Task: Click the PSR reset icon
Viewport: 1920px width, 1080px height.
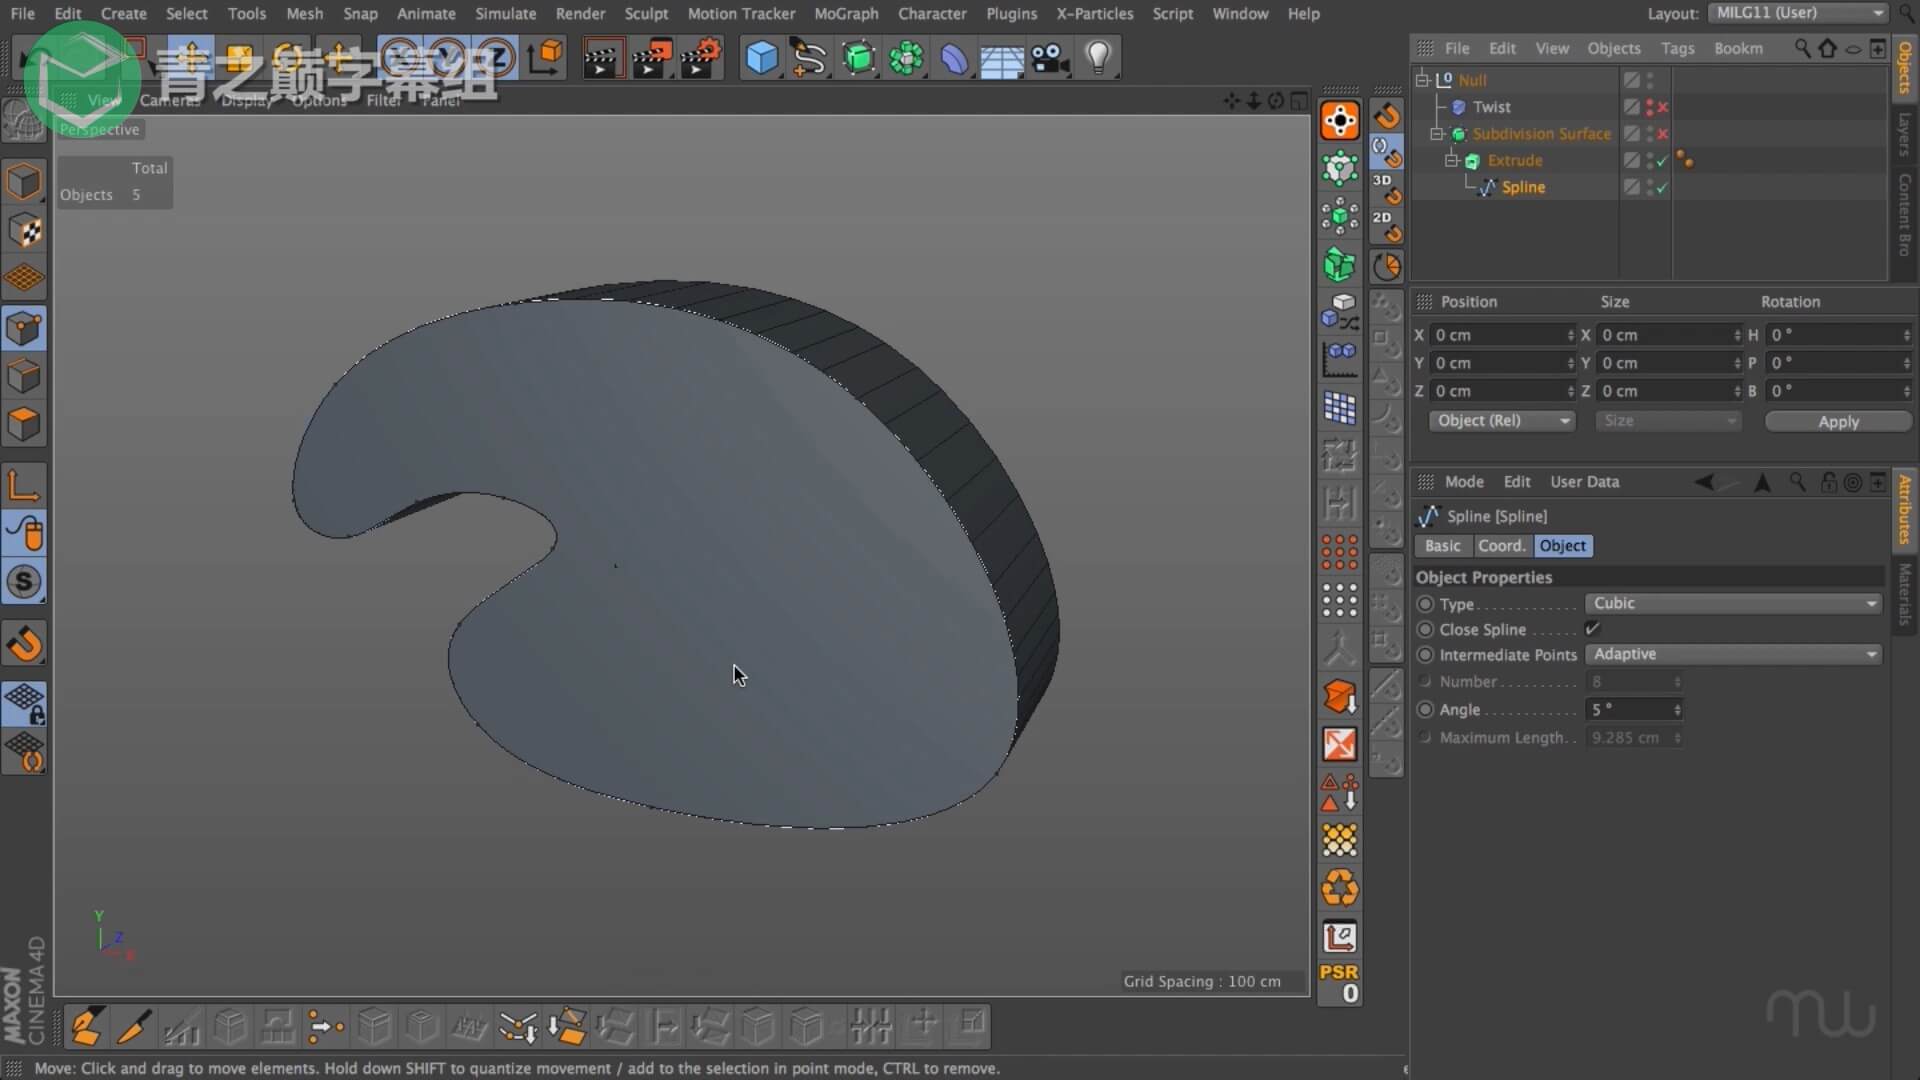Action: pos(1339,982)
